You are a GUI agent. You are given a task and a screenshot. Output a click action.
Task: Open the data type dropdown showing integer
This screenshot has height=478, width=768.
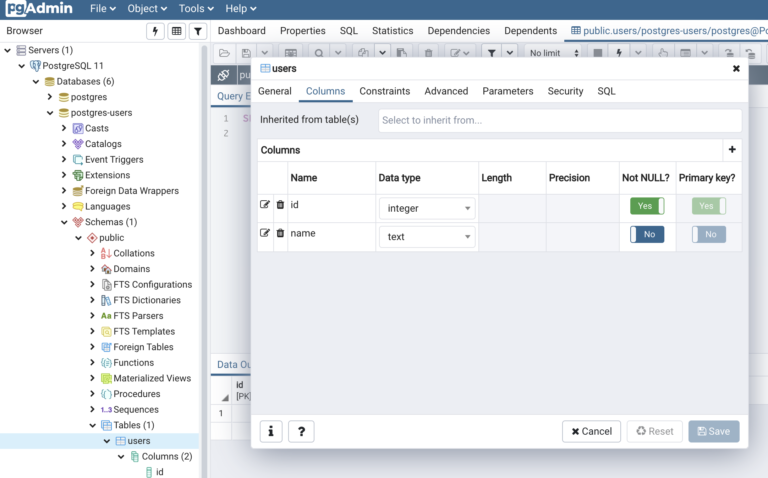426,208
